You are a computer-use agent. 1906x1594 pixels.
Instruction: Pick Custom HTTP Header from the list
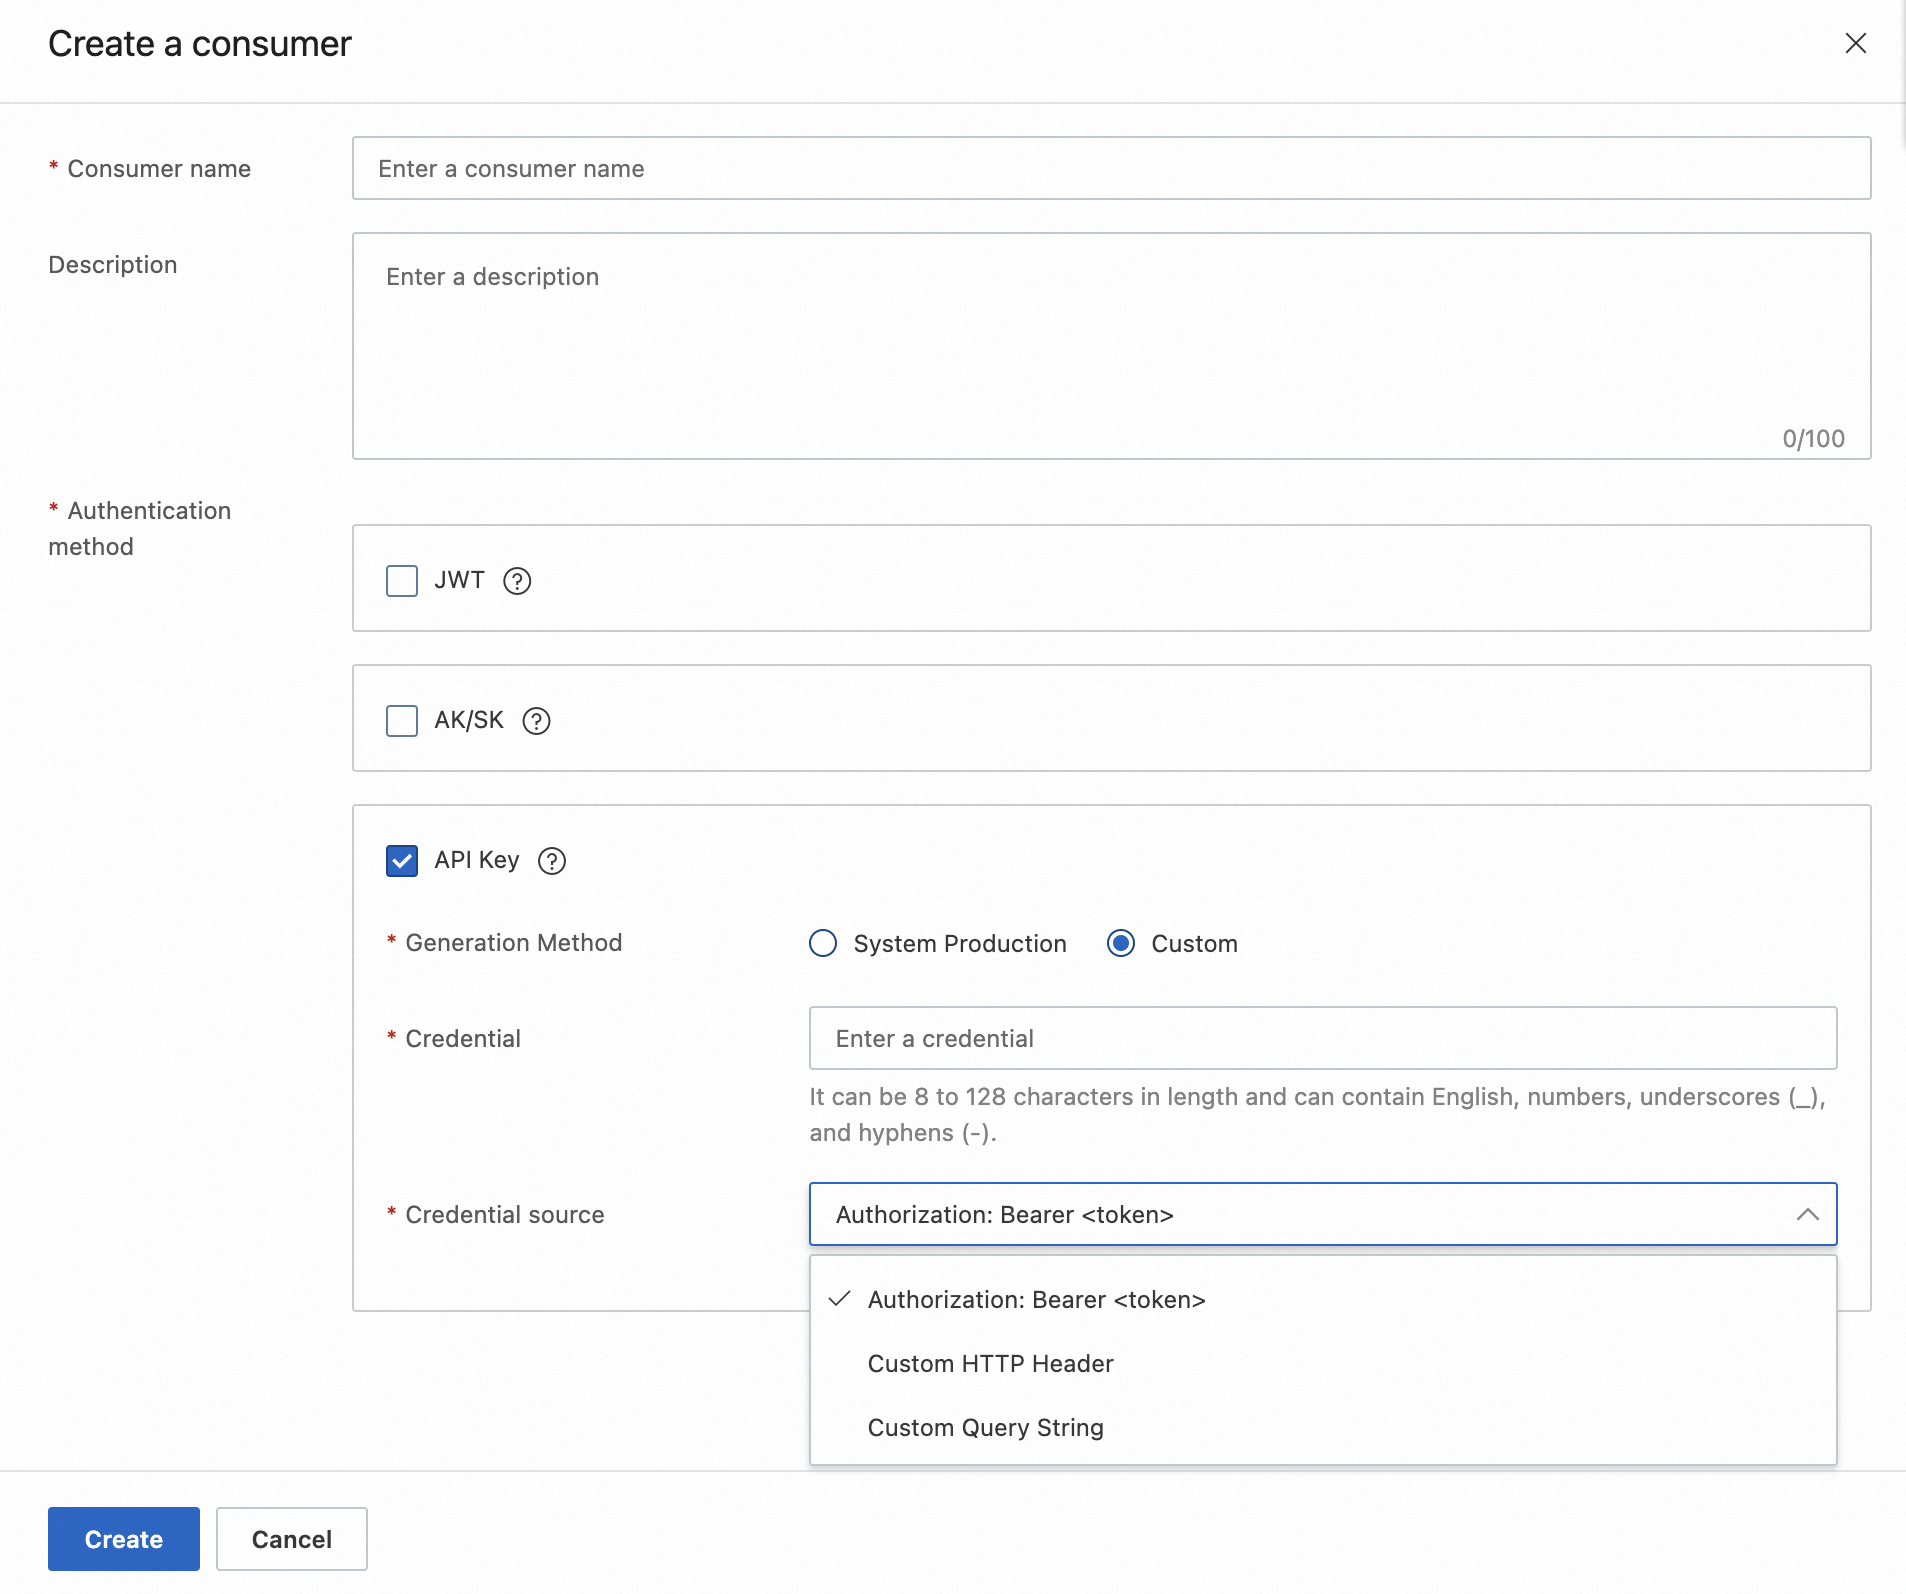click(x=990, y=1364)
